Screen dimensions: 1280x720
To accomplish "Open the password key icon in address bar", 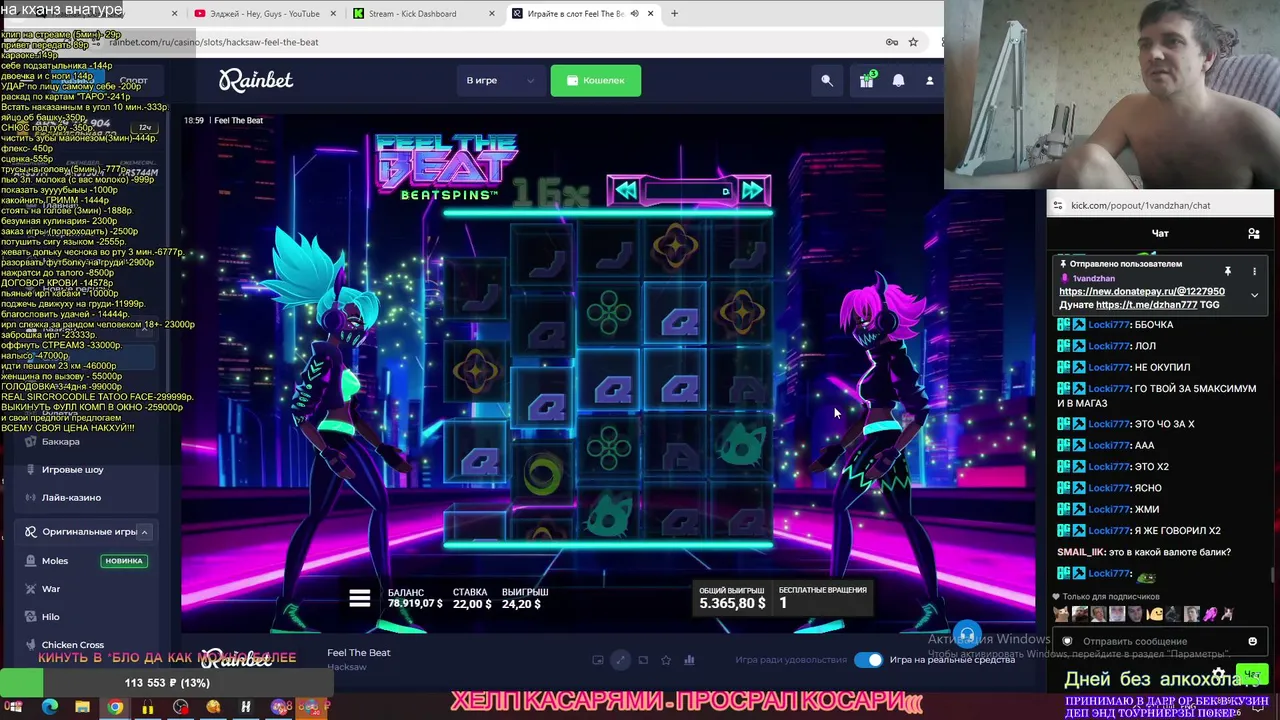I will (892, 42).
